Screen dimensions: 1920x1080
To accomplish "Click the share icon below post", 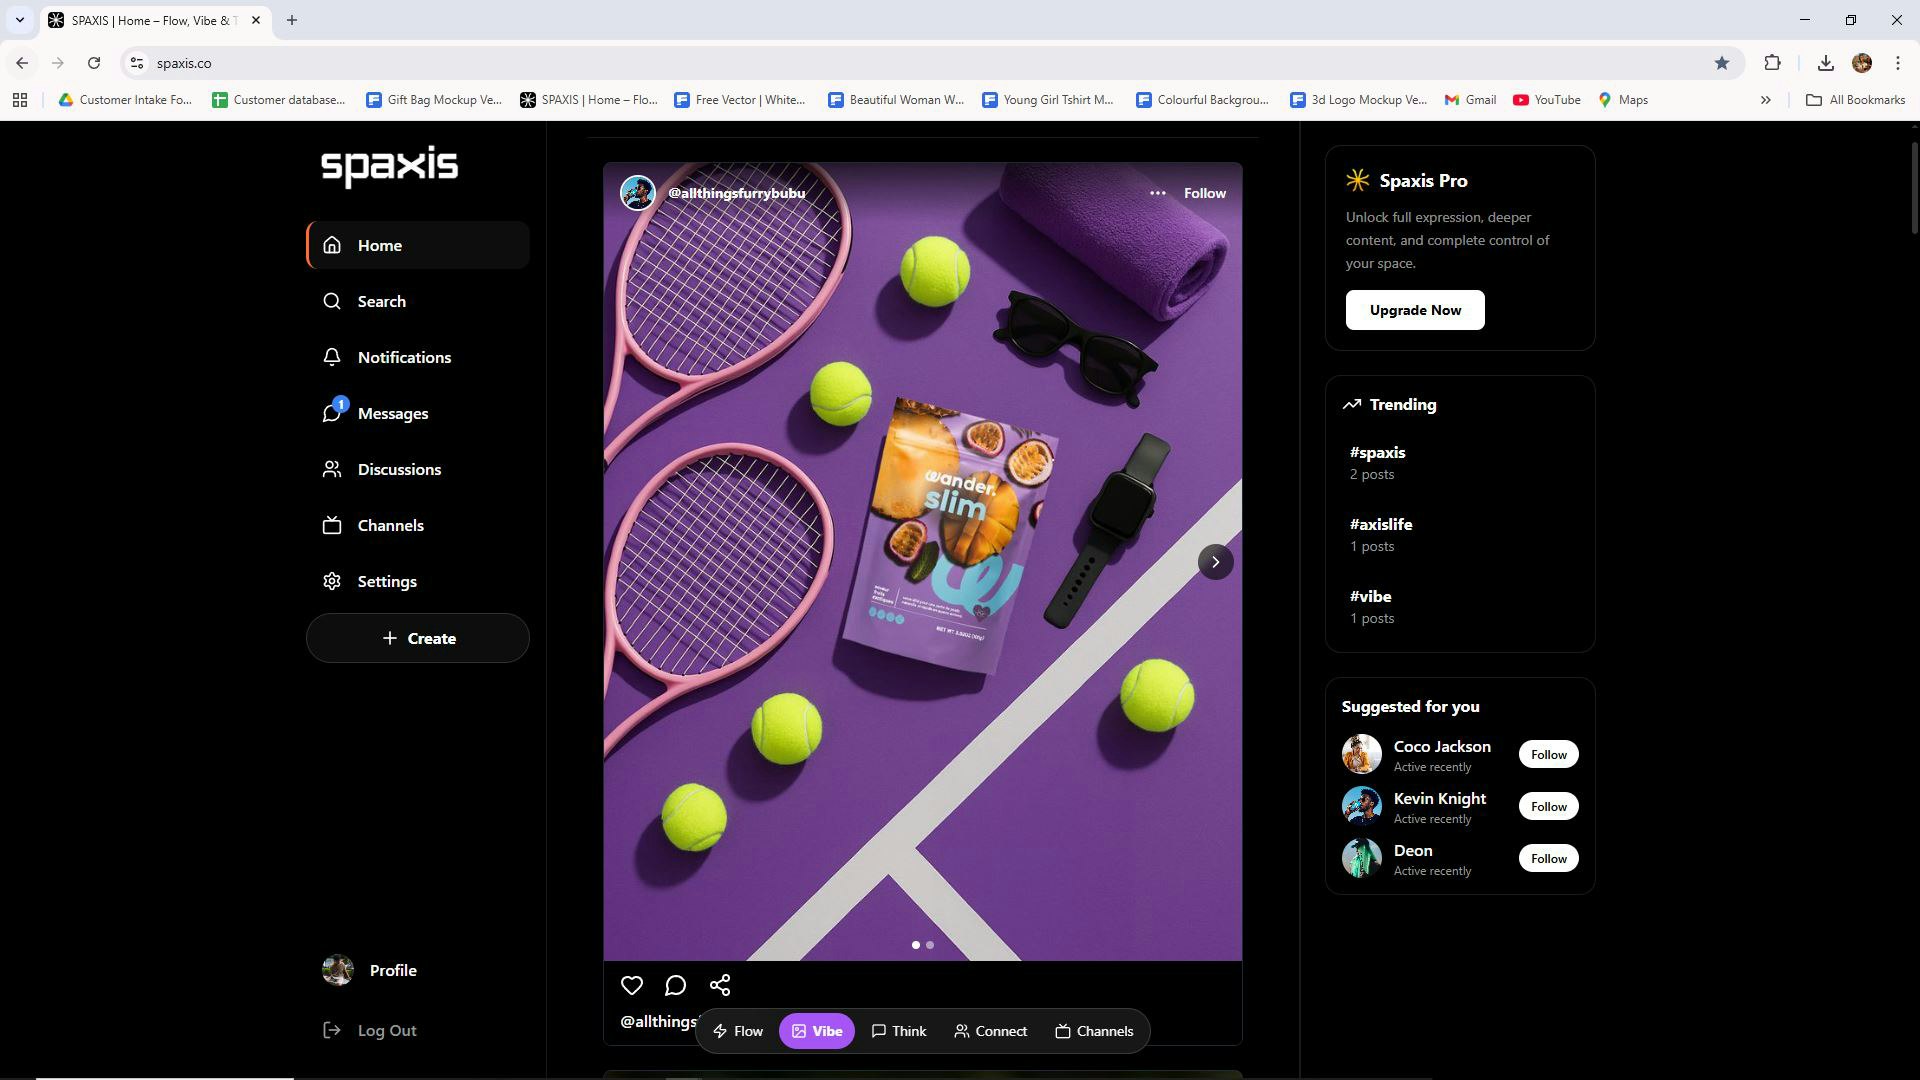I will [720, 985].
